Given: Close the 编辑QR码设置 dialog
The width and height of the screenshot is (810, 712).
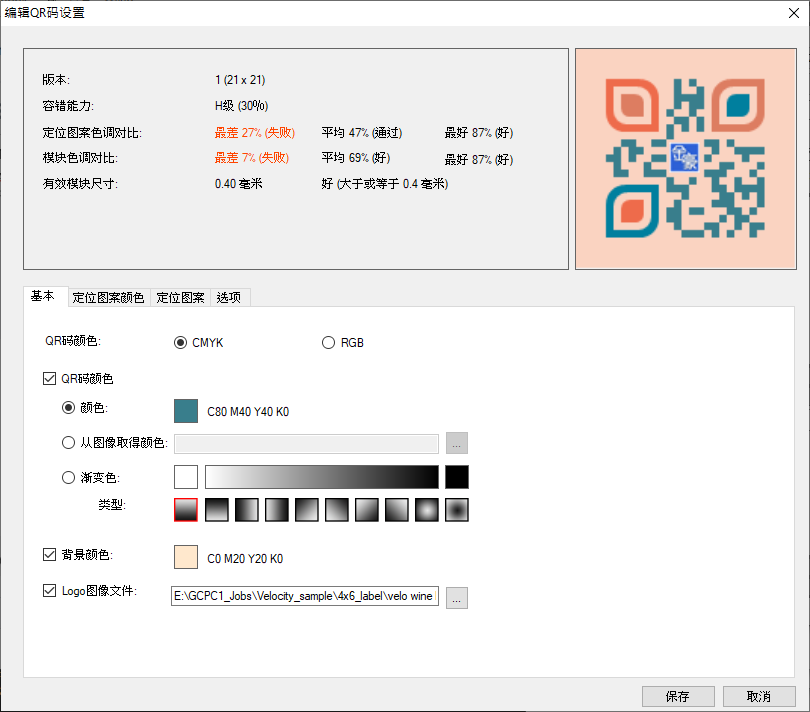Looking at the screenshot, I should click(x=794, y=13).
